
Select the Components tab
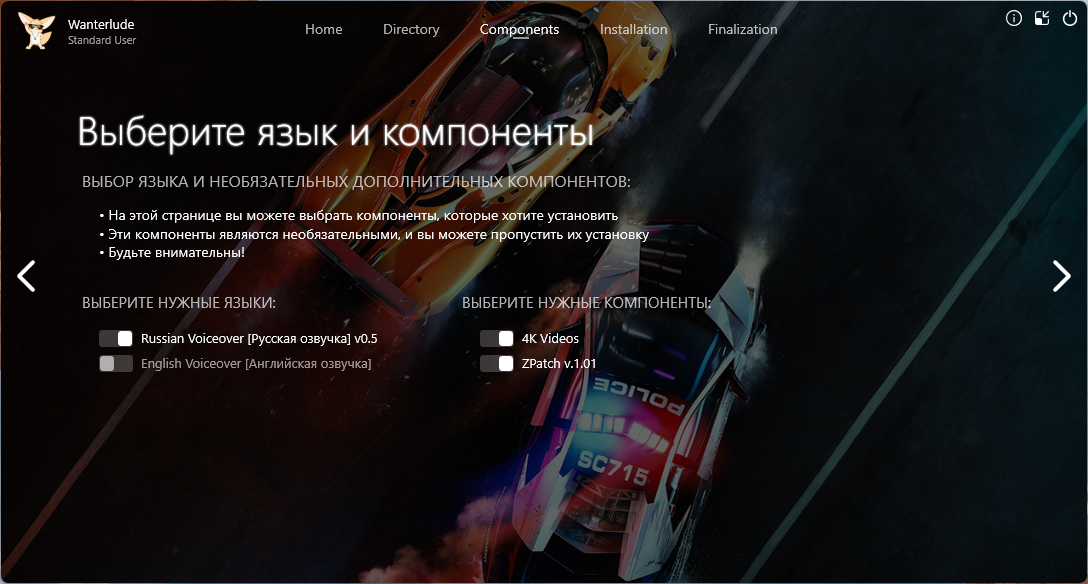[519, 29]
